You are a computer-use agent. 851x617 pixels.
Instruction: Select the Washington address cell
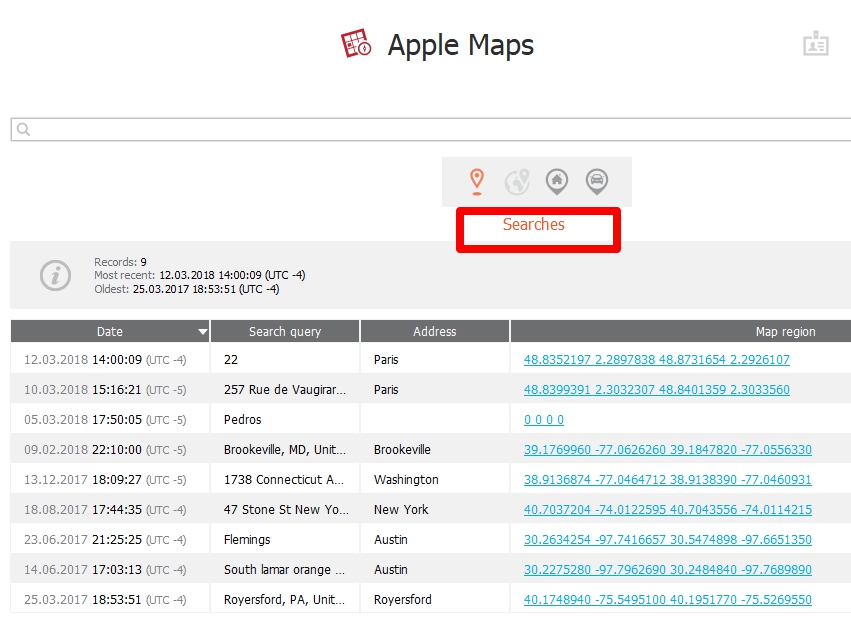[435, 479]
